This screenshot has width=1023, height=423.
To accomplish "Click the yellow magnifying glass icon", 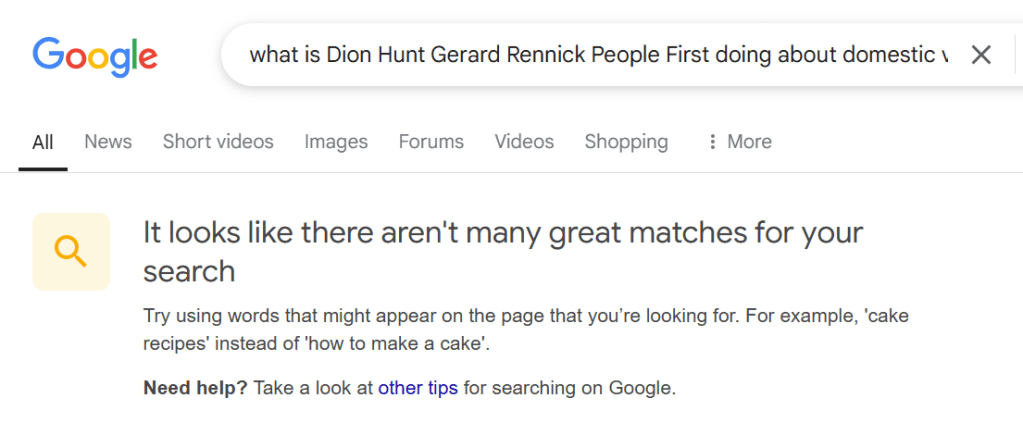I will click(x=71, y=252).
